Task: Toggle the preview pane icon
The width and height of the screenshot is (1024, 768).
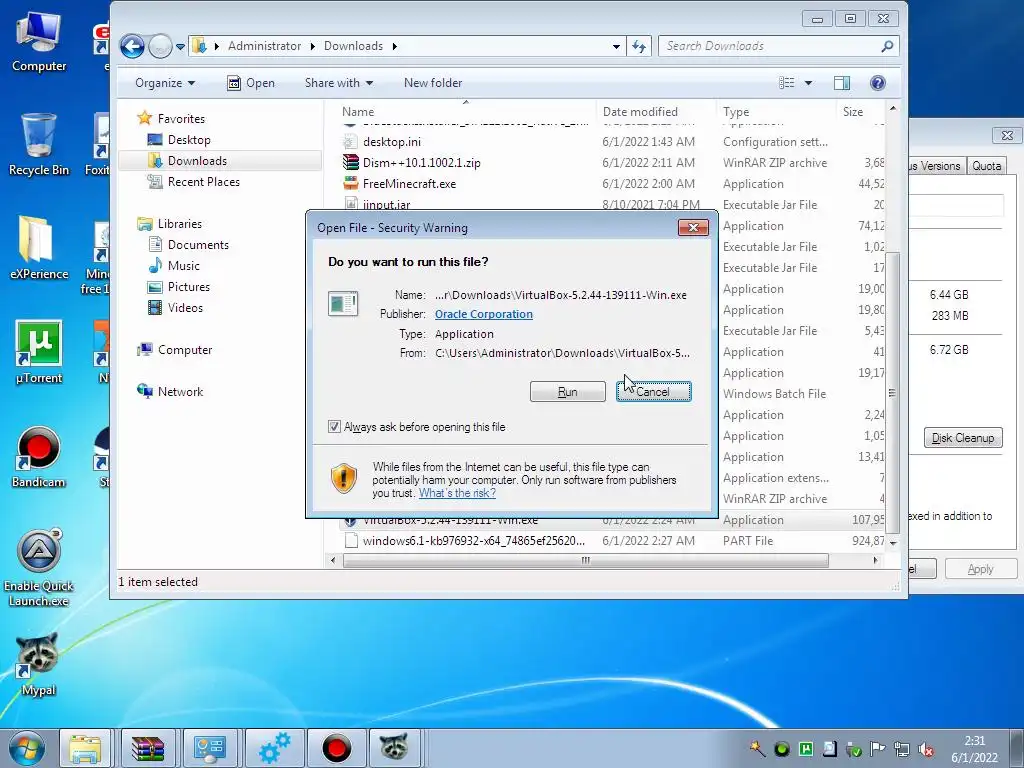Action: (x=842, y=83)
